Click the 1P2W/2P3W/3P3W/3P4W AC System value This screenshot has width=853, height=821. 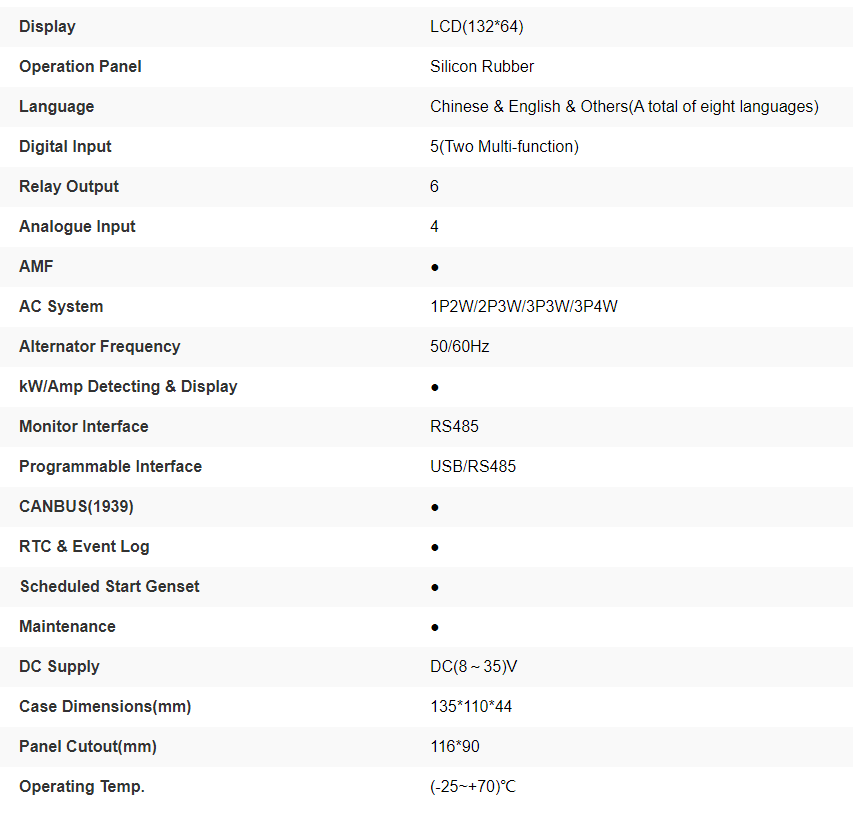(524, 306)
